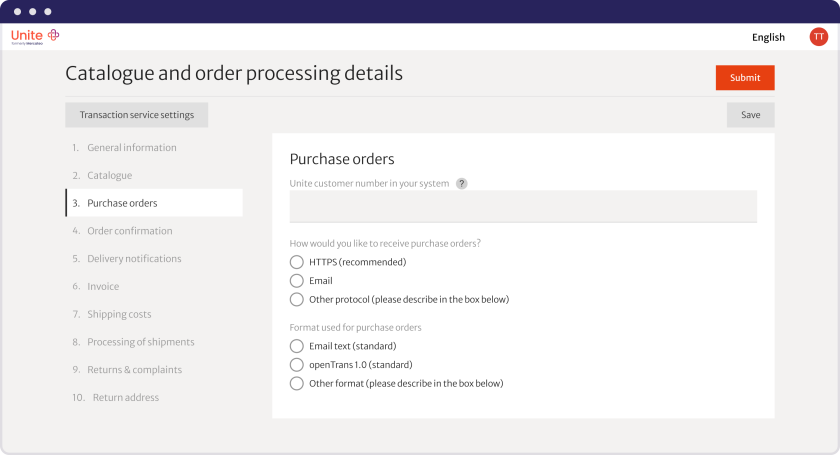Open Delivery notifications section

coord(134,259)
